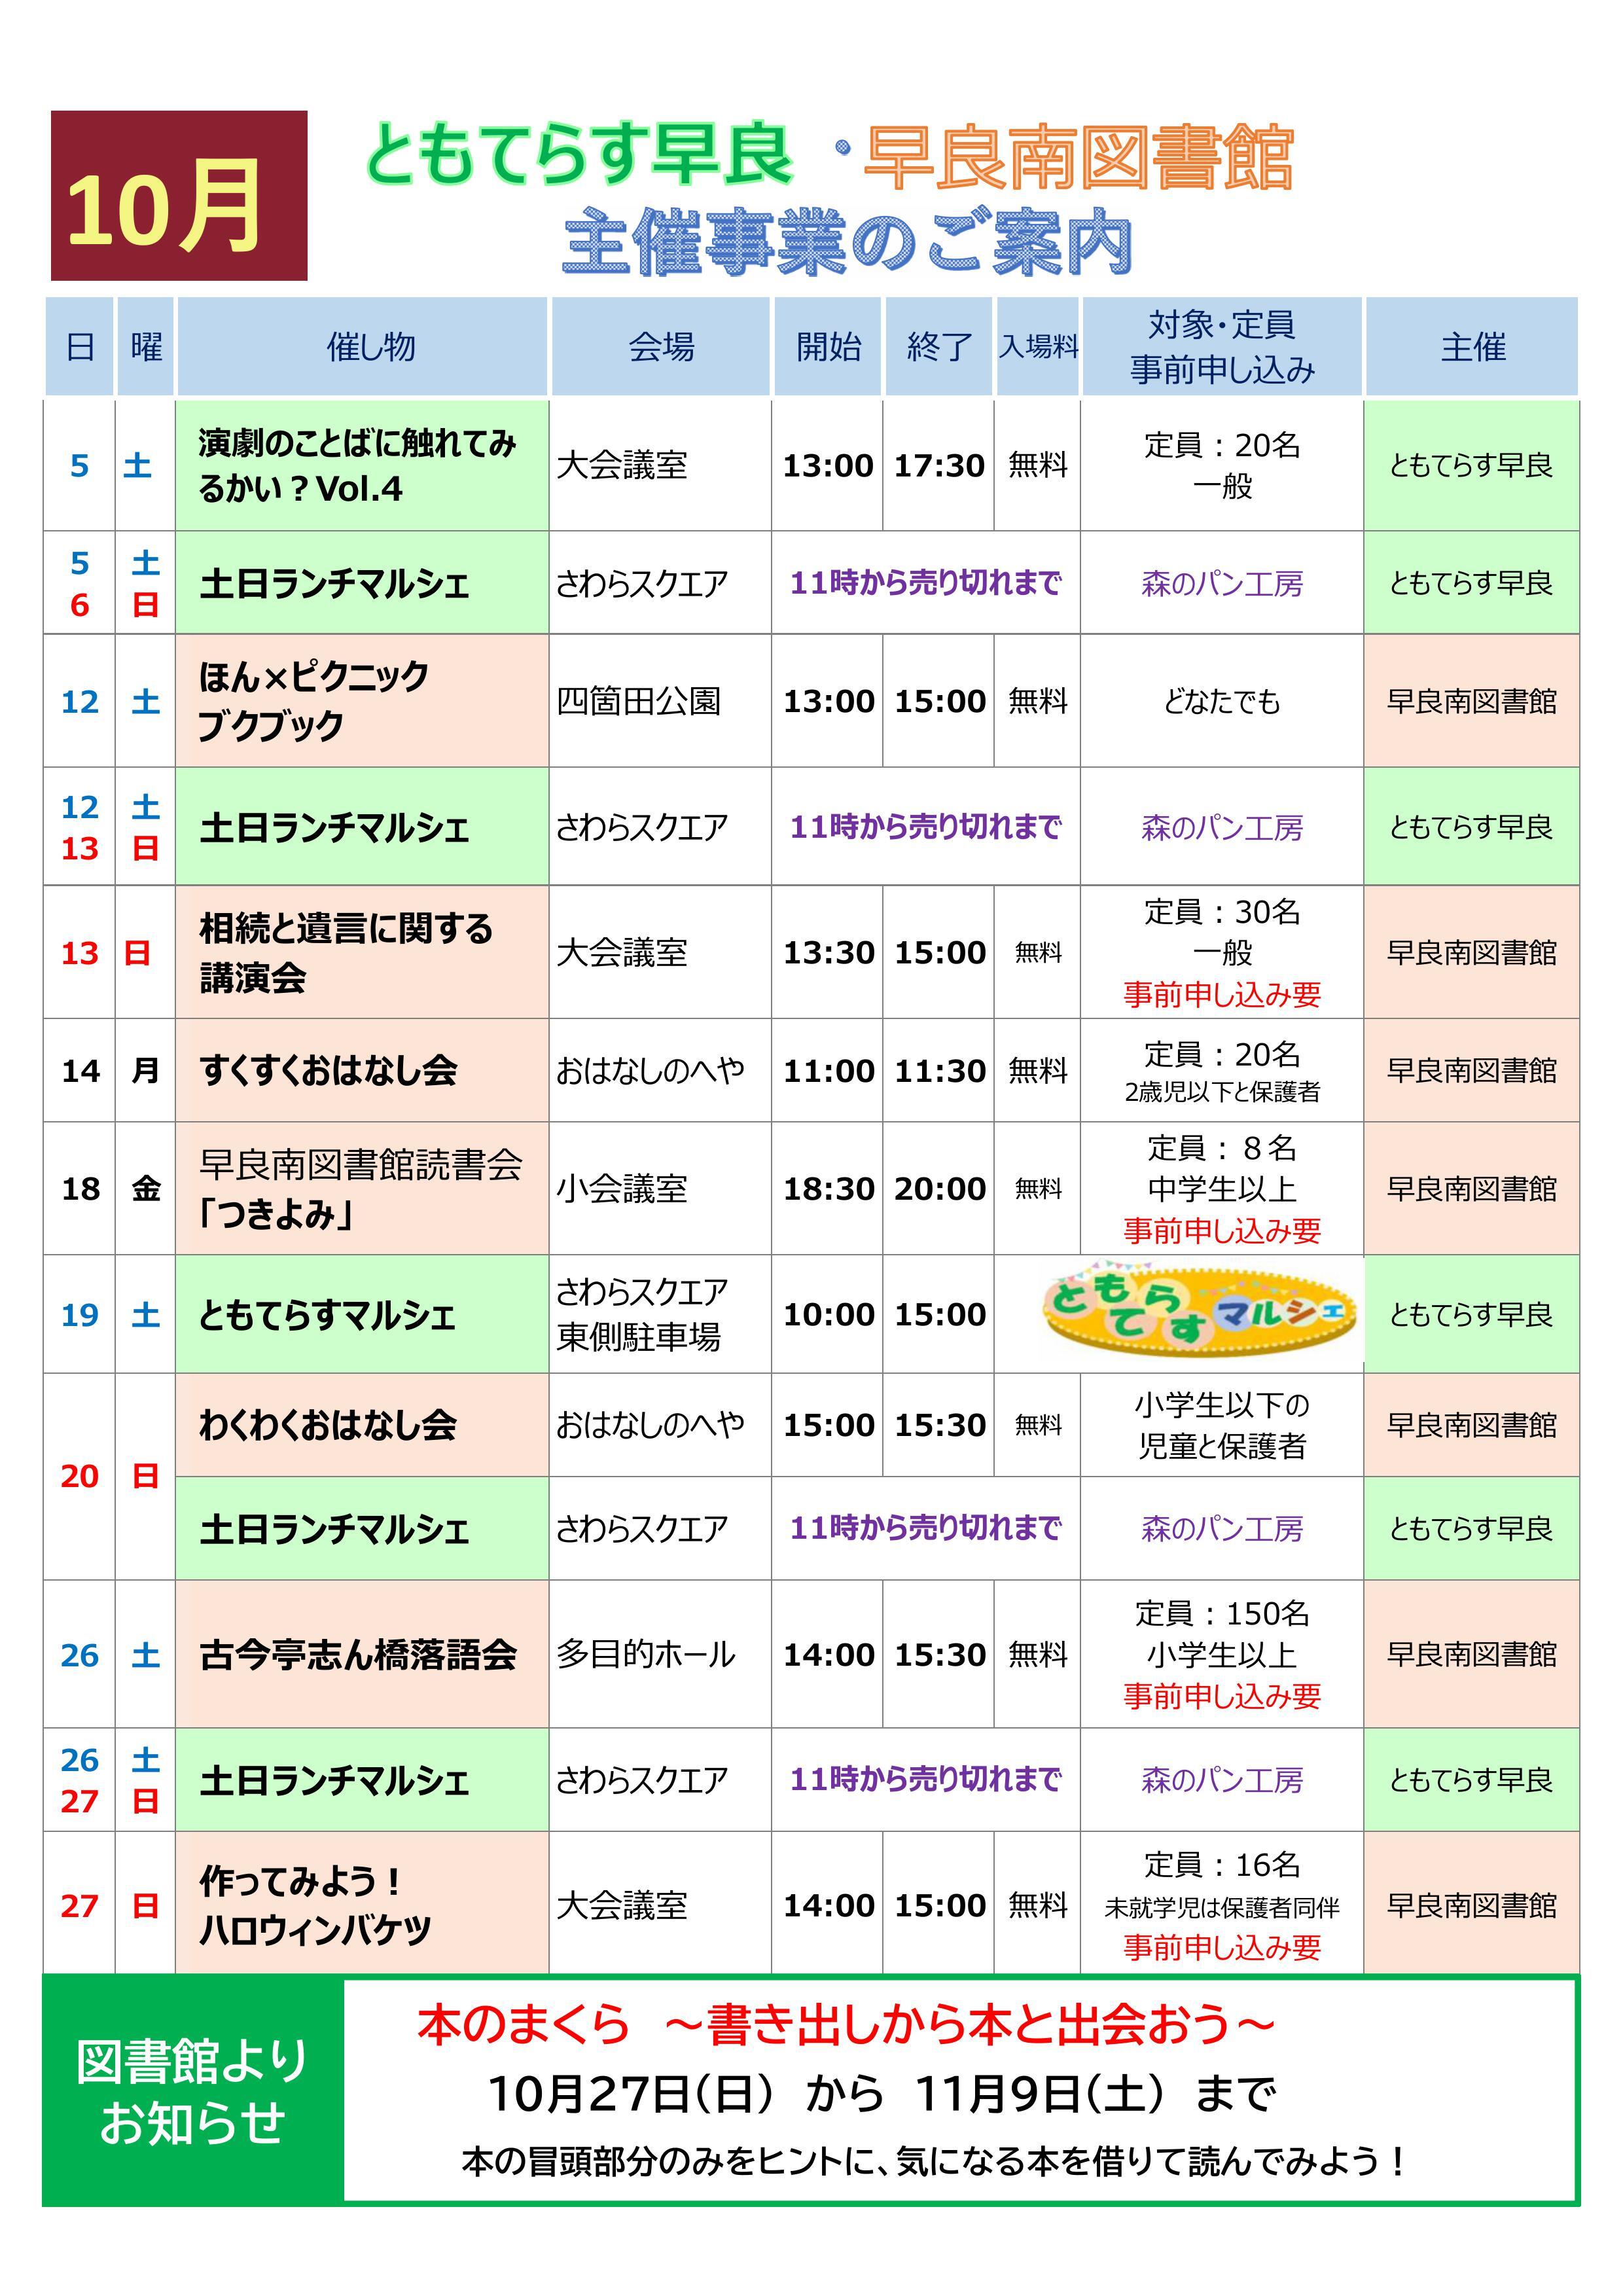Viewport: 1623px width, 2296px height.
Task: Select 土日ランチマルシェ in the 12–13 row
Action: click(335, 827)
